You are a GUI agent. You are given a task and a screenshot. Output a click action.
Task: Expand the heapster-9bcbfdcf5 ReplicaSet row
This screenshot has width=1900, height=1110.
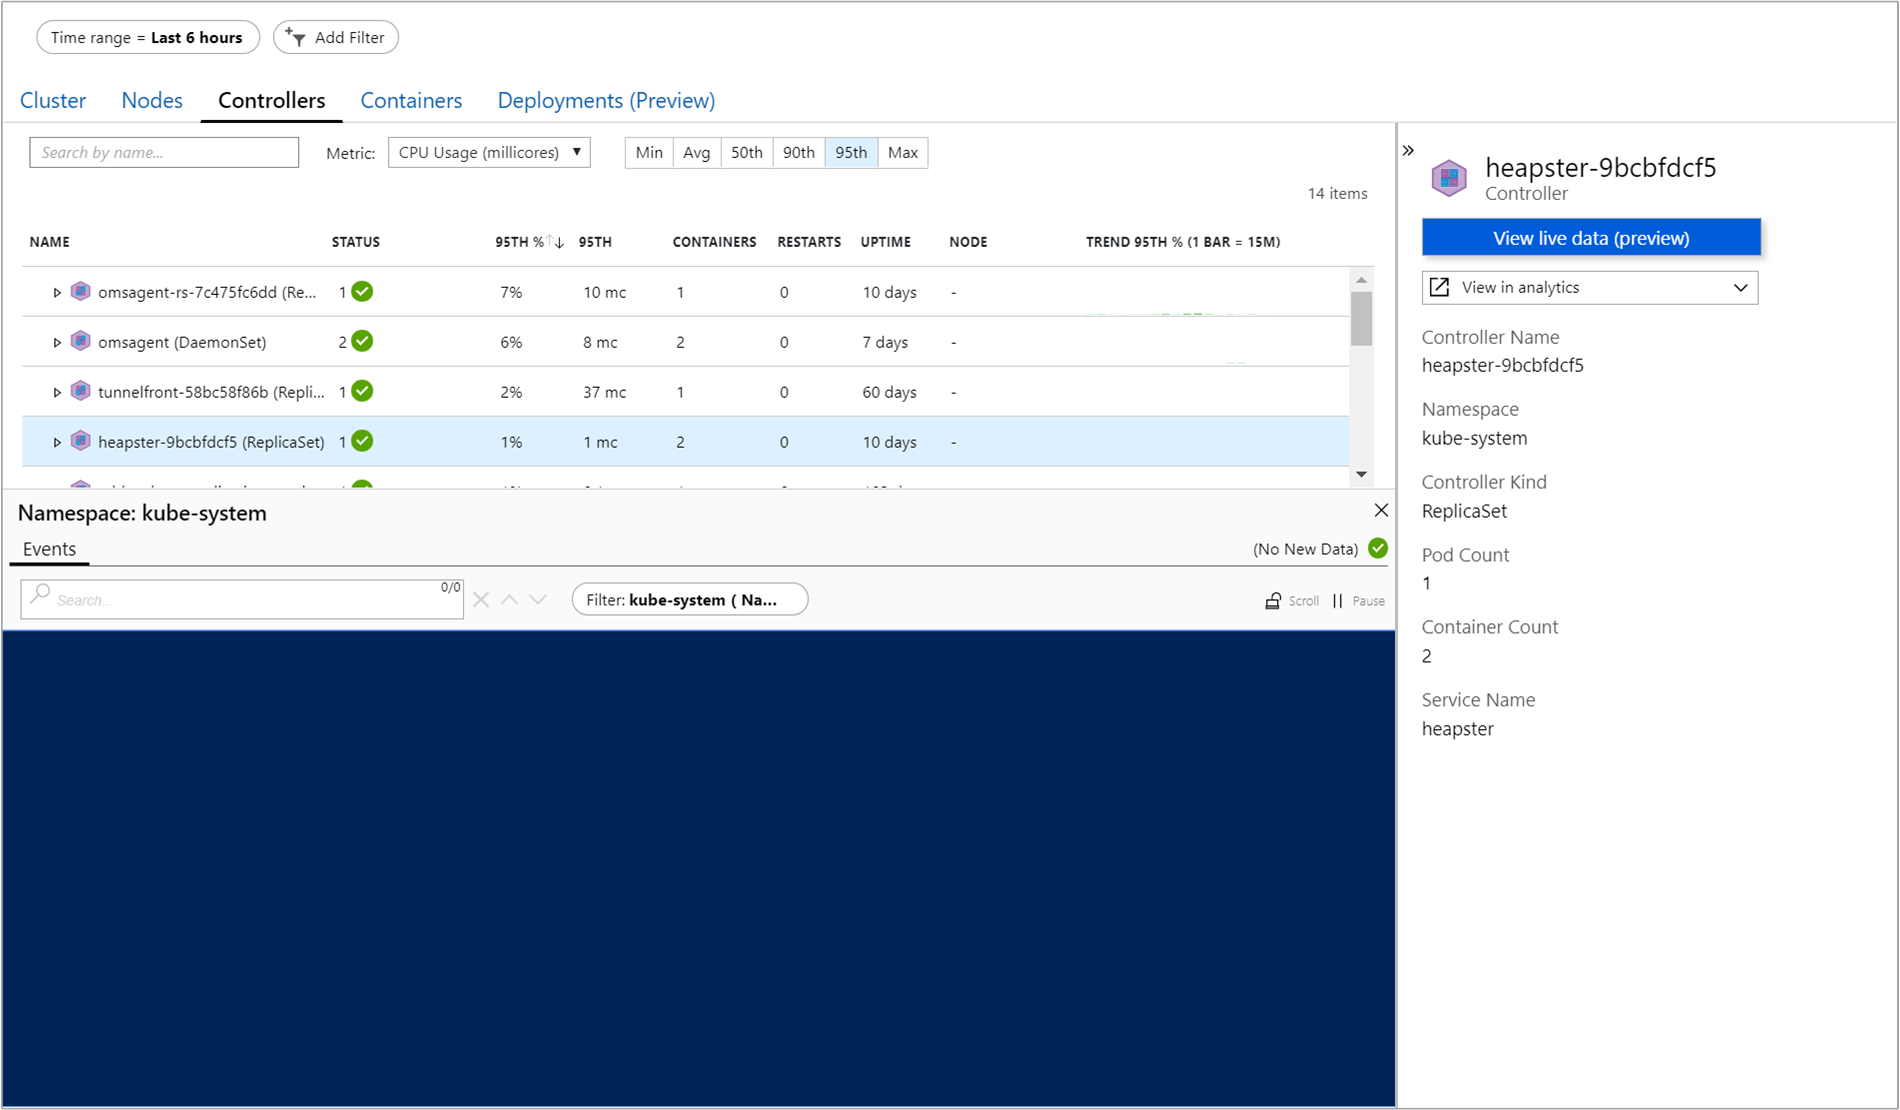click(x=57, y=442)
